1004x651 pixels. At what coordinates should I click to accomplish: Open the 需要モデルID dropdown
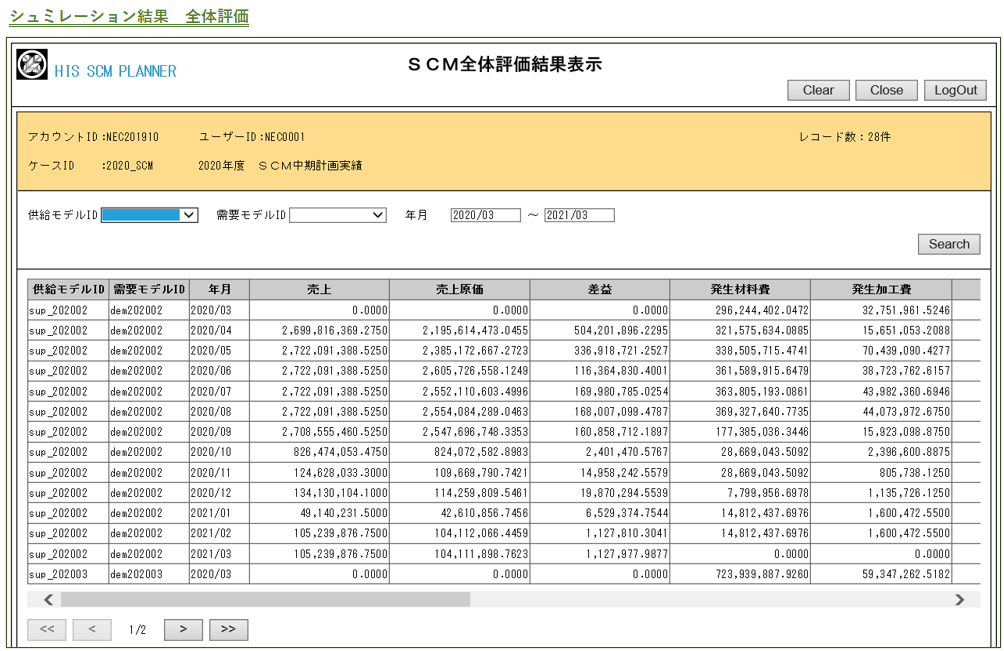(337, 215)
